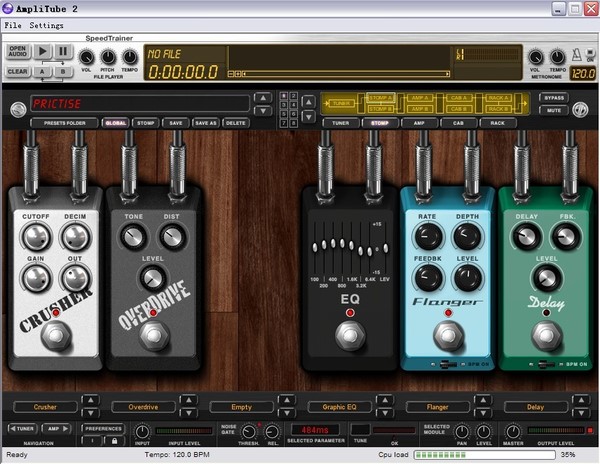This screenshot has width=600, height=464.
Task: Click the round logo left of preset display
Action: pos(18,110)
